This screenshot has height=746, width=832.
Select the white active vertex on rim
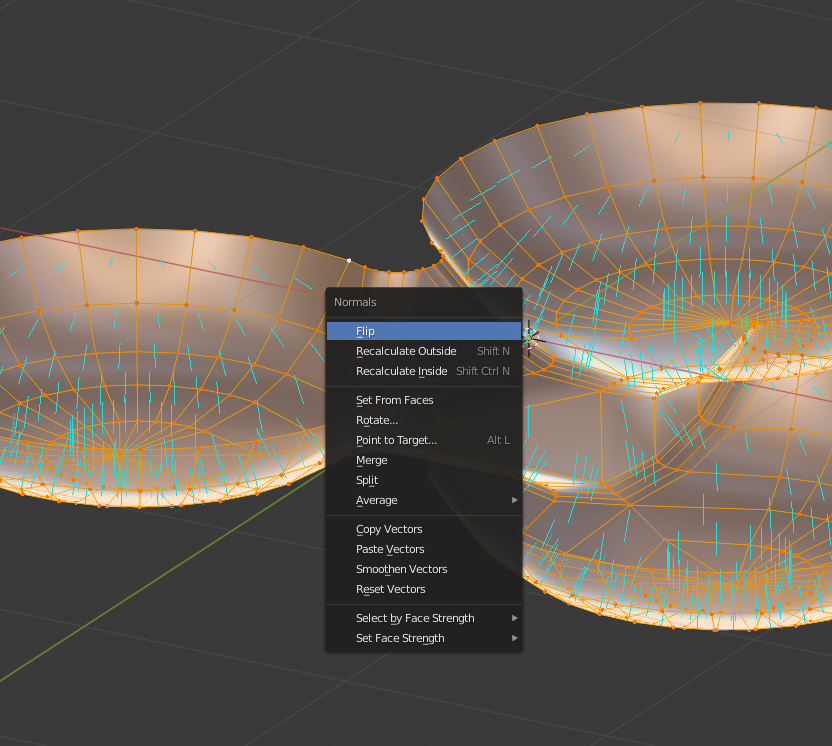pyautogui.click(x=348, y=260)
